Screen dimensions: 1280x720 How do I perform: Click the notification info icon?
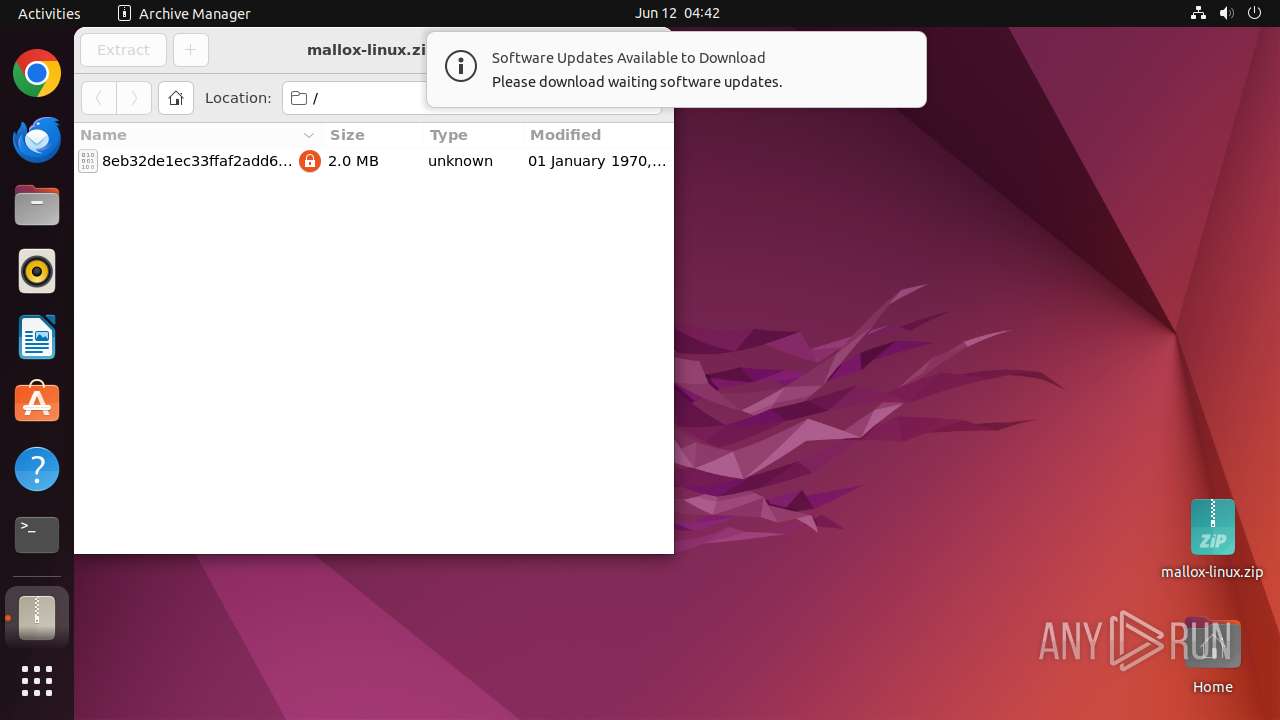[x=461, y=67]
